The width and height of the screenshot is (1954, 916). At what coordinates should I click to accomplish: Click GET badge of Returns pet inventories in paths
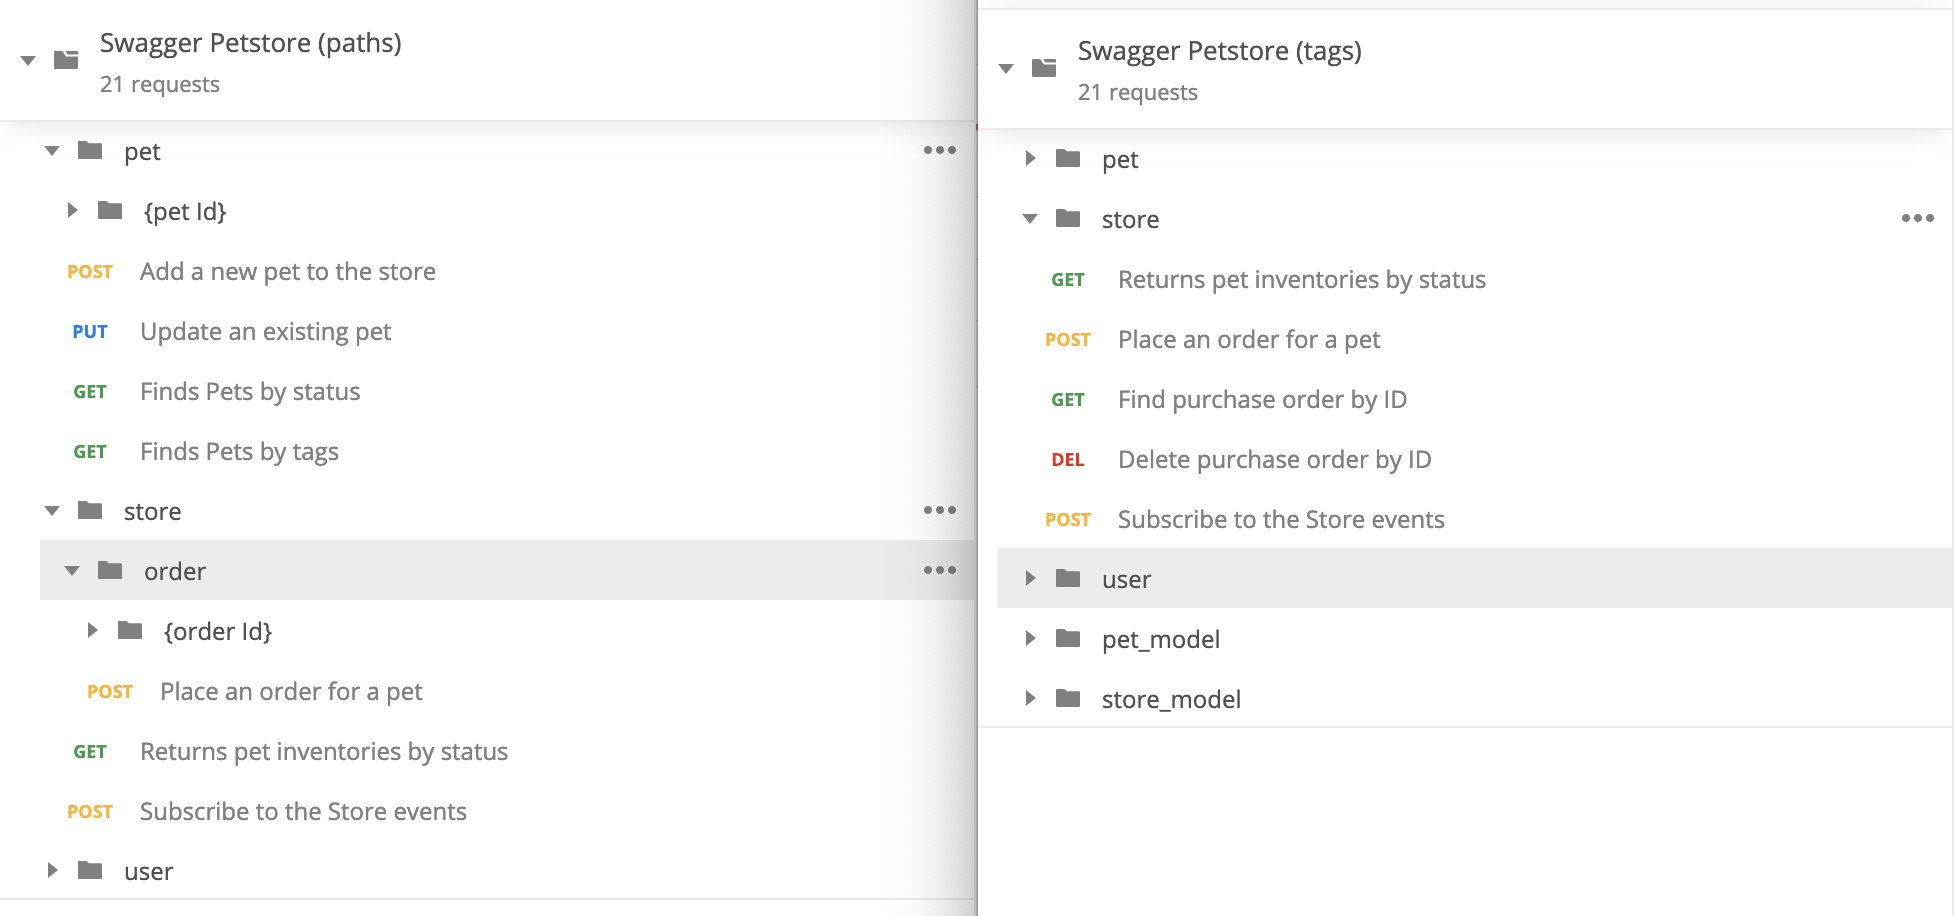pos(90,752)
